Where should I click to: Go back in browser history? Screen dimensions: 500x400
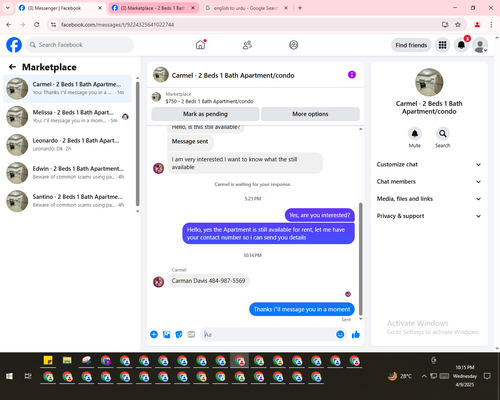pyautogui.click(x=9, y=24)
